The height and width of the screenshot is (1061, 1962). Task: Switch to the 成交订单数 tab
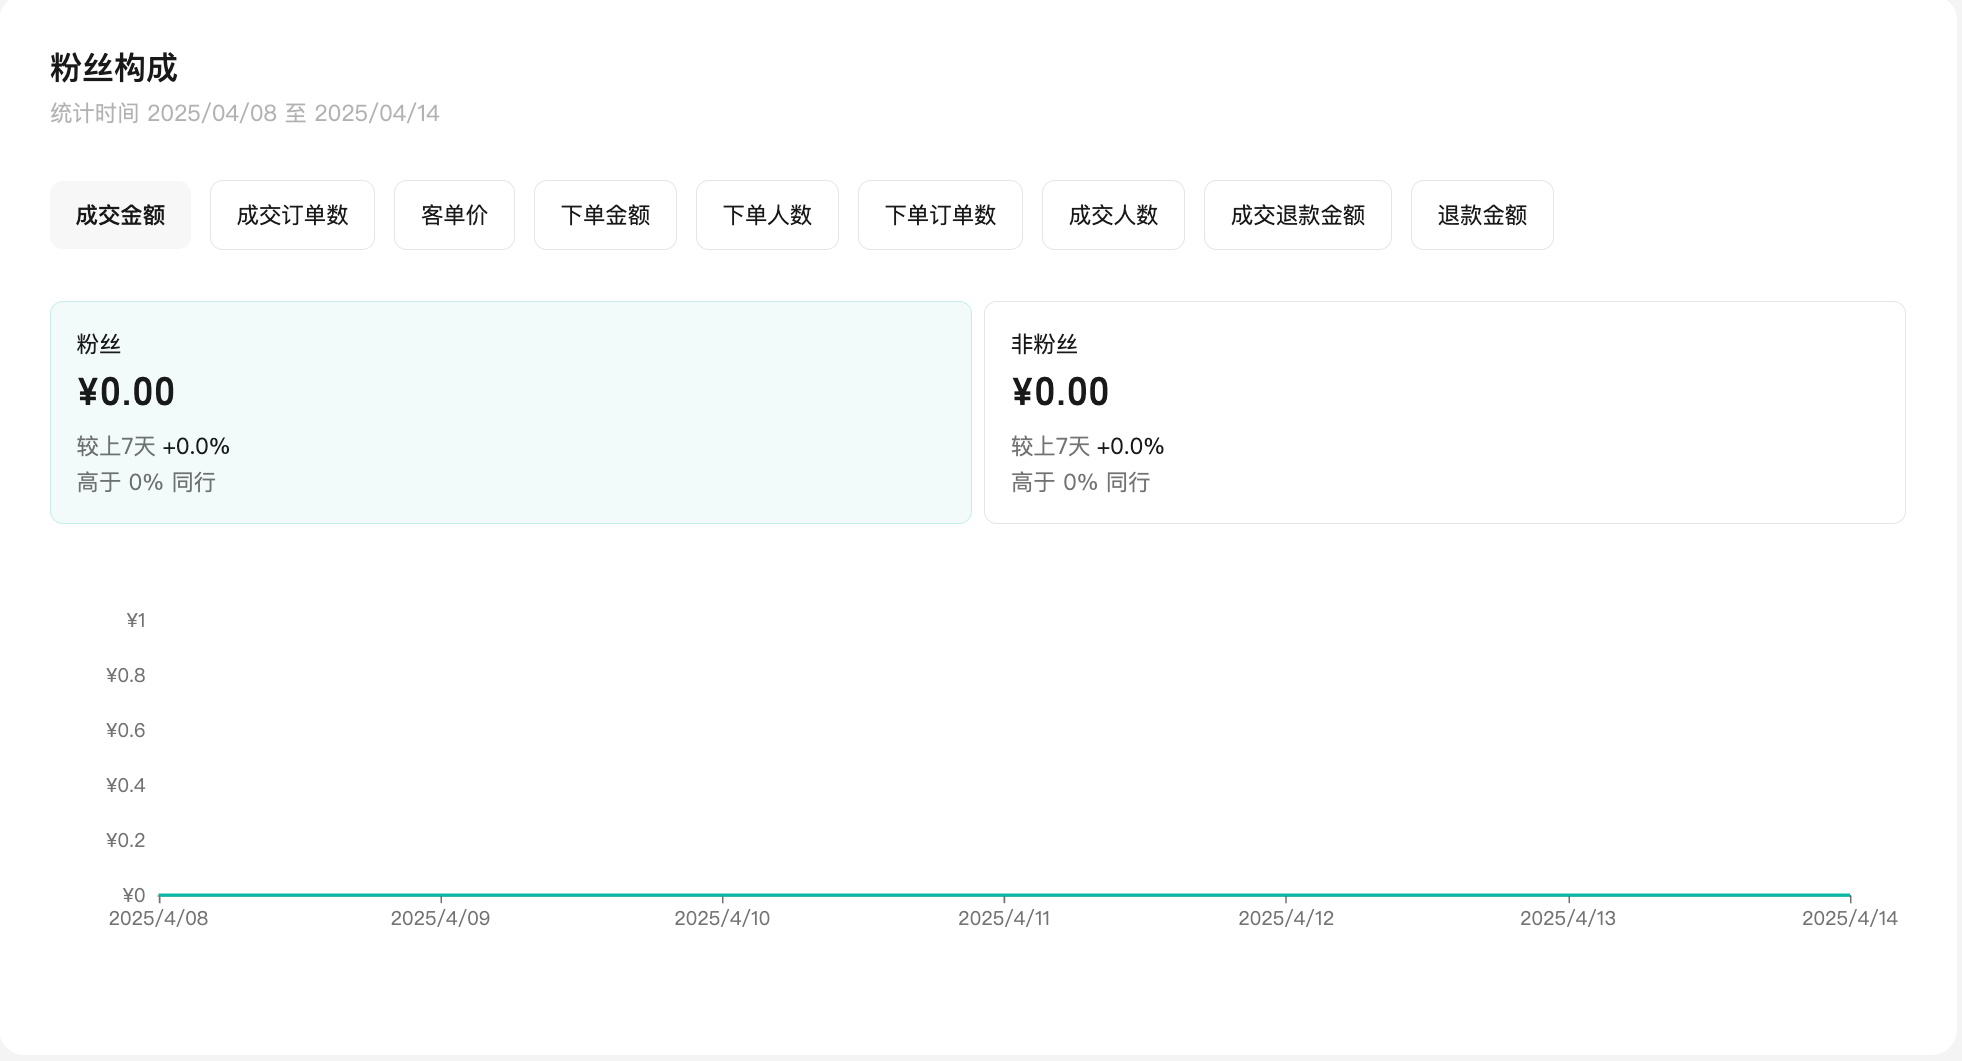click(x=292, y=215)
